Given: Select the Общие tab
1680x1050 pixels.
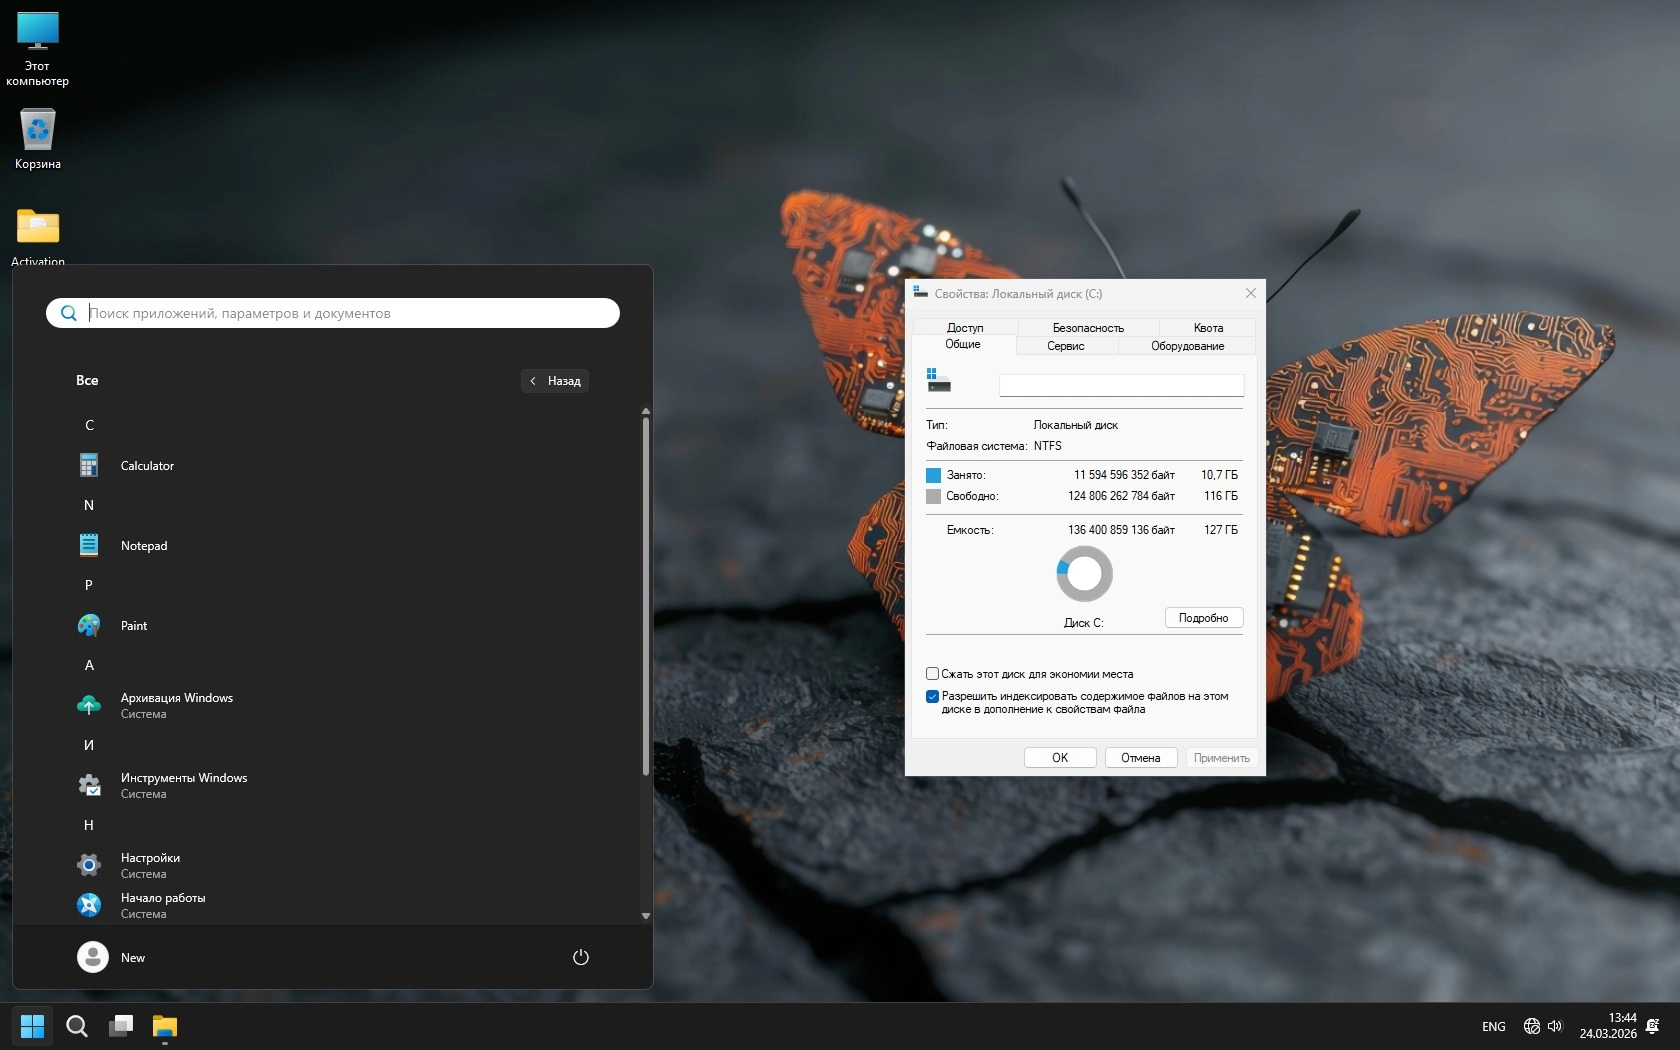Looking at the screenshot, I should tap(963, 344).
